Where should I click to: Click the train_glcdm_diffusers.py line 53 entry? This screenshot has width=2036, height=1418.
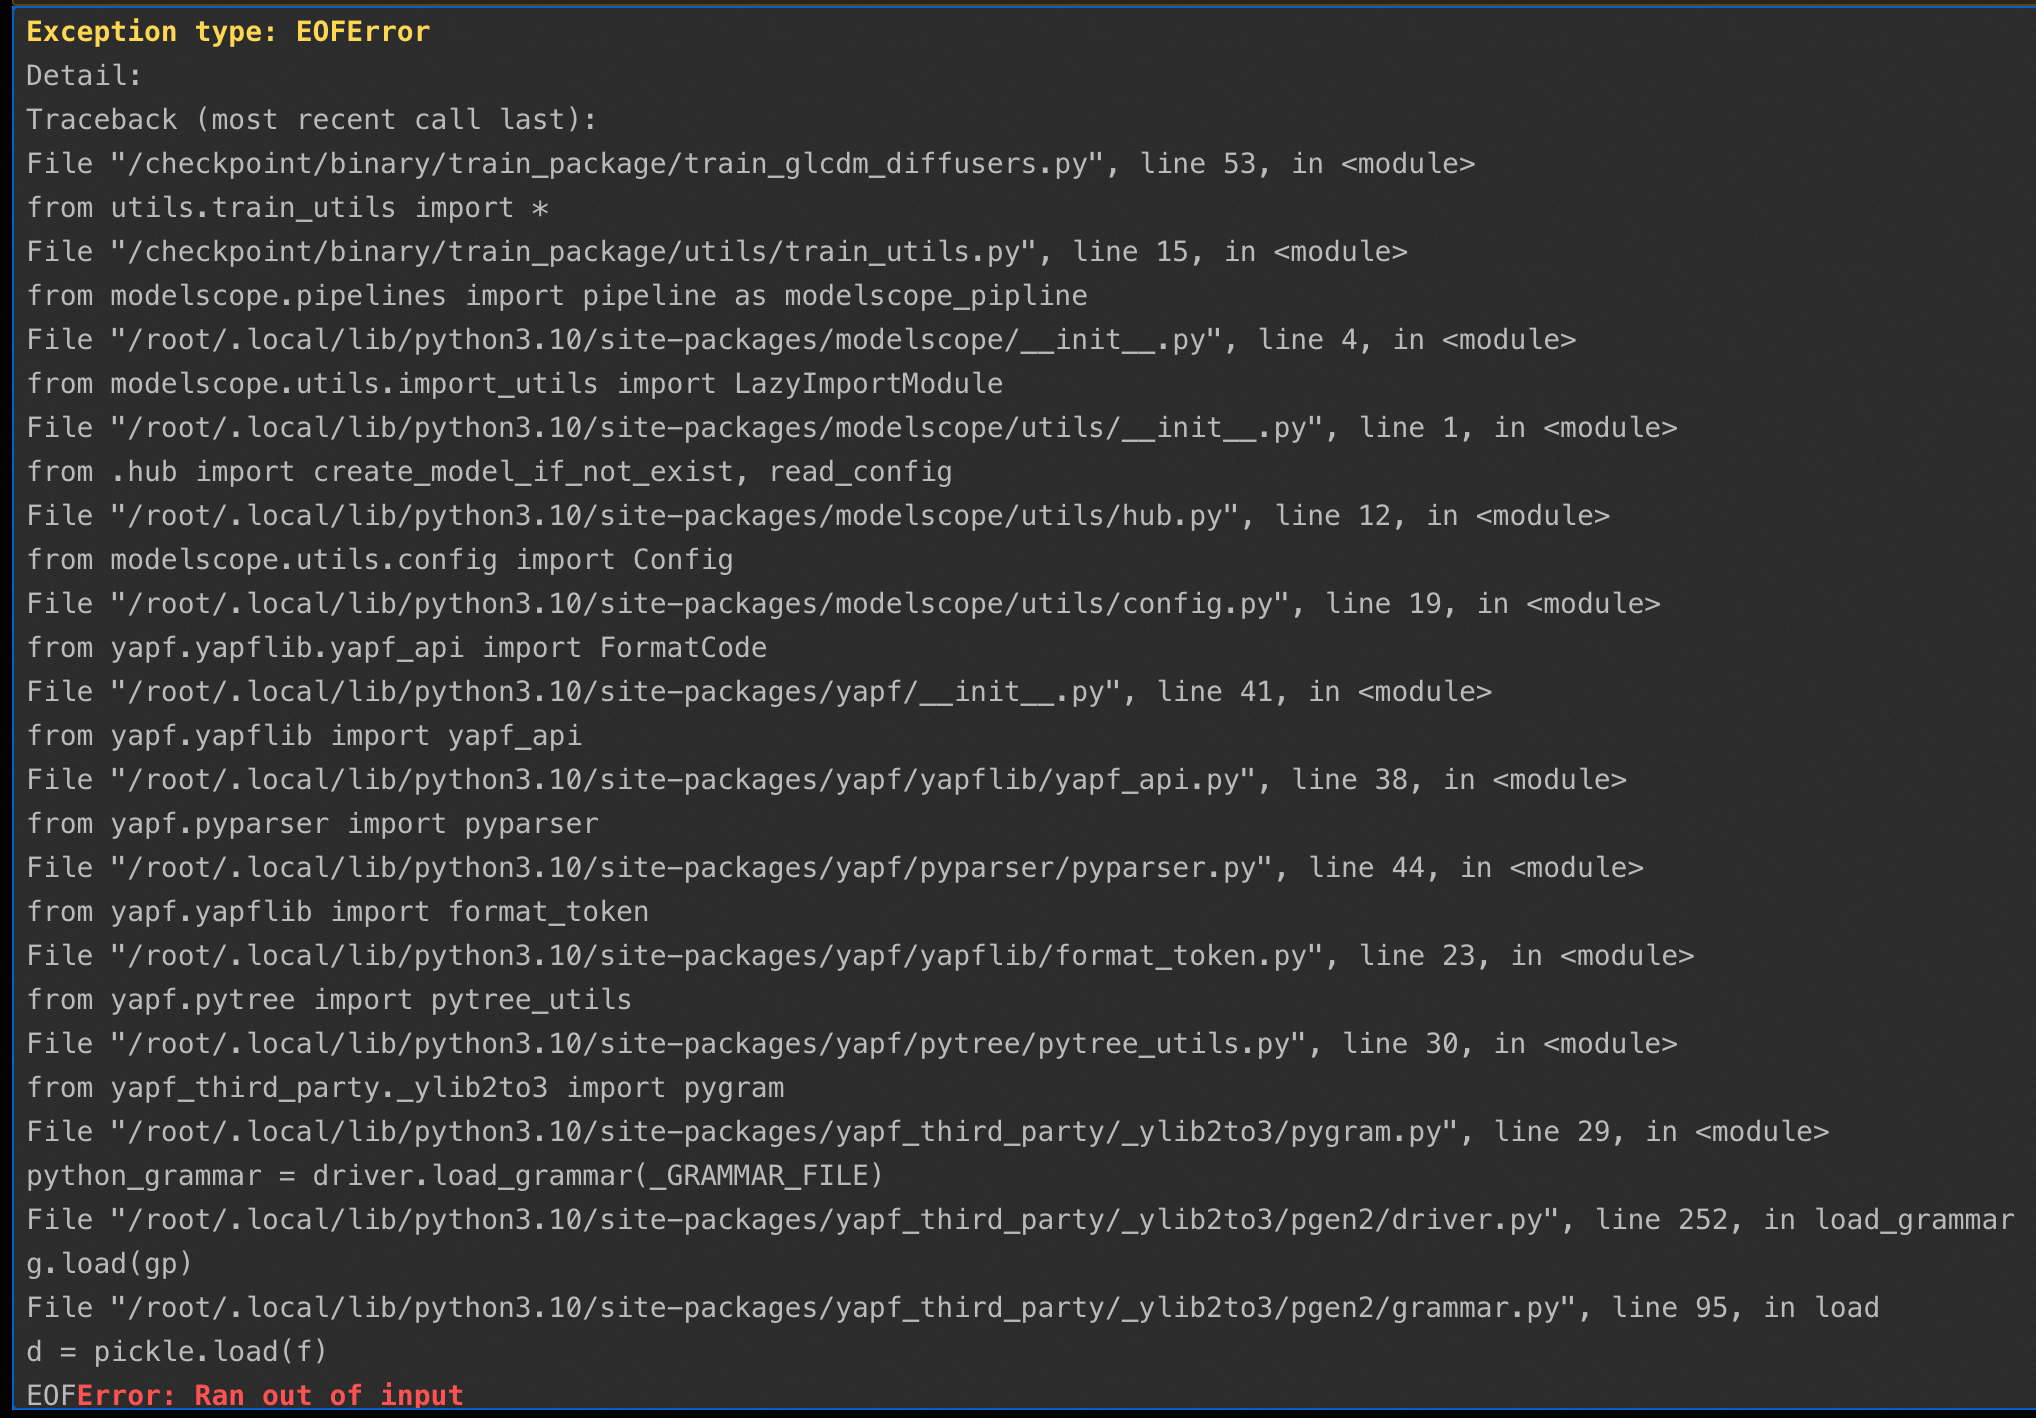(x=751, y=164)
